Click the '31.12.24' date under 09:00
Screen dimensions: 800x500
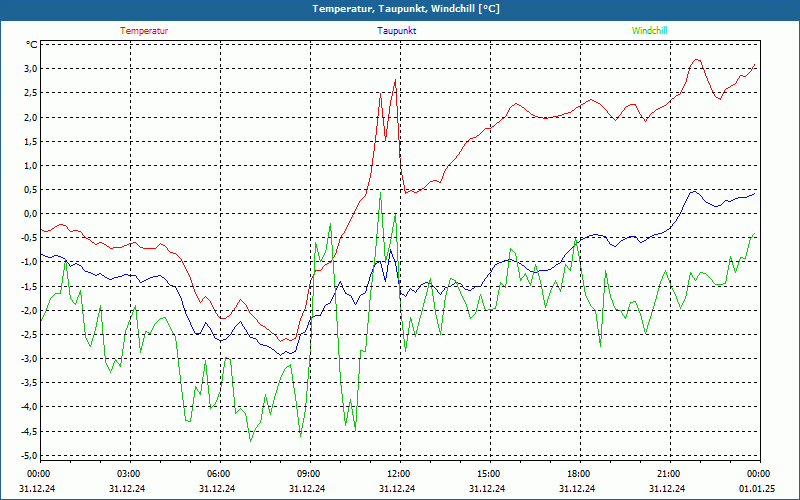coord(307,489)
